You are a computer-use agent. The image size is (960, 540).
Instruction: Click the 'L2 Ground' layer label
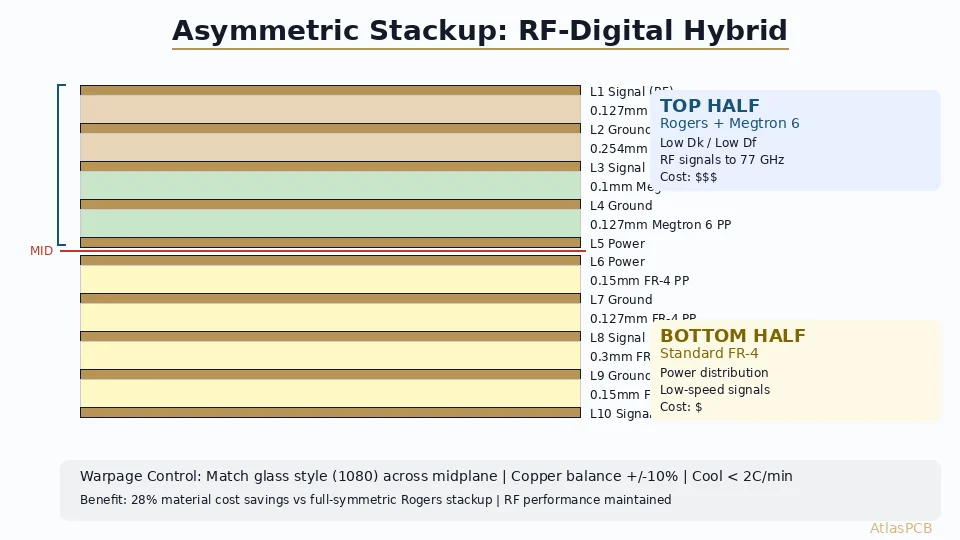tap(620, 130)
